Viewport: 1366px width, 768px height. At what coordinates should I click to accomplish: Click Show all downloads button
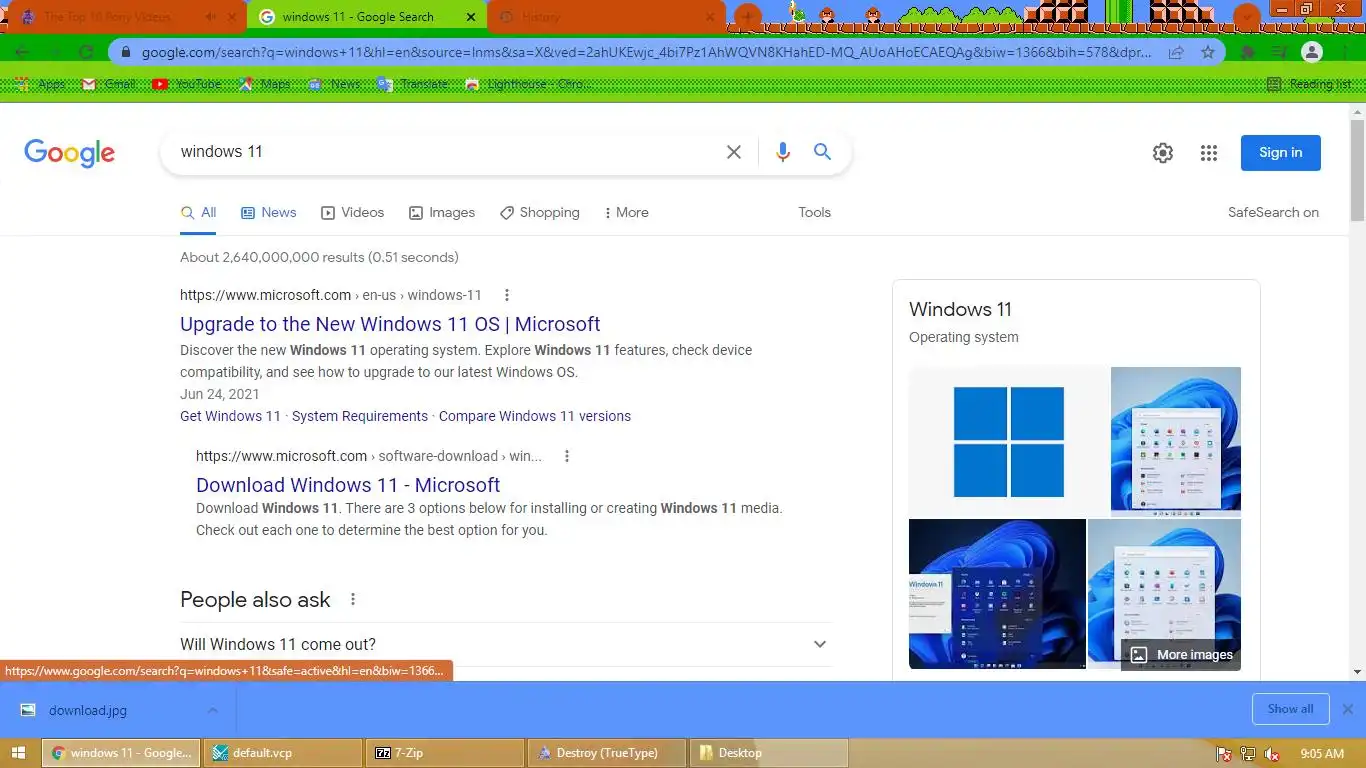[x=1290, y=709]
